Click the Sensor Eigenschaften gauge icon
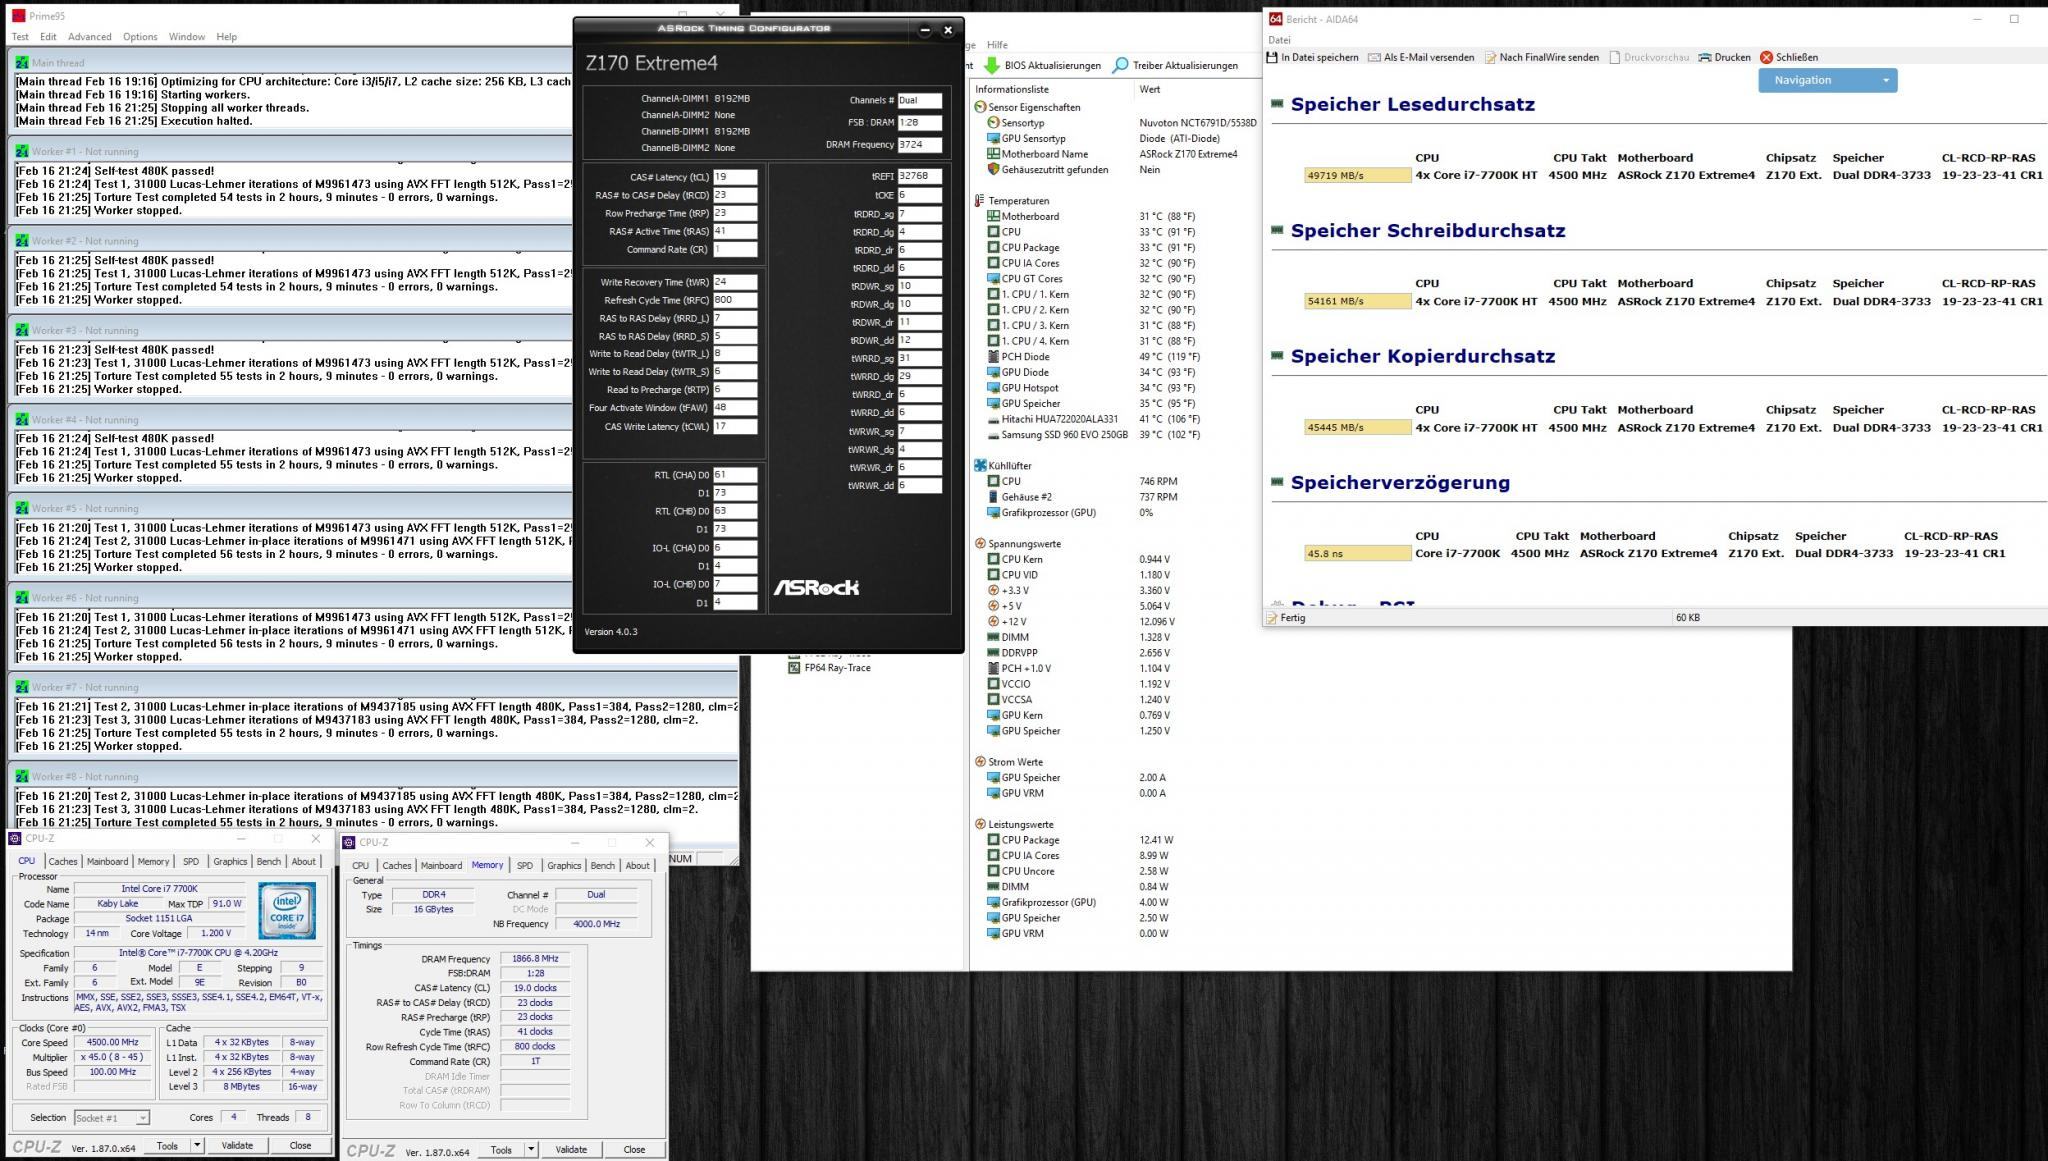The height and width of the screenshot is (1161, 2048). coord(980,107)
